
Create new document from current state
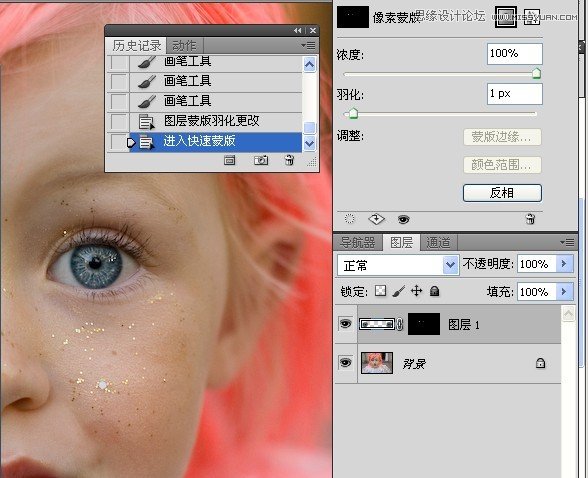[x=230, y=160]
